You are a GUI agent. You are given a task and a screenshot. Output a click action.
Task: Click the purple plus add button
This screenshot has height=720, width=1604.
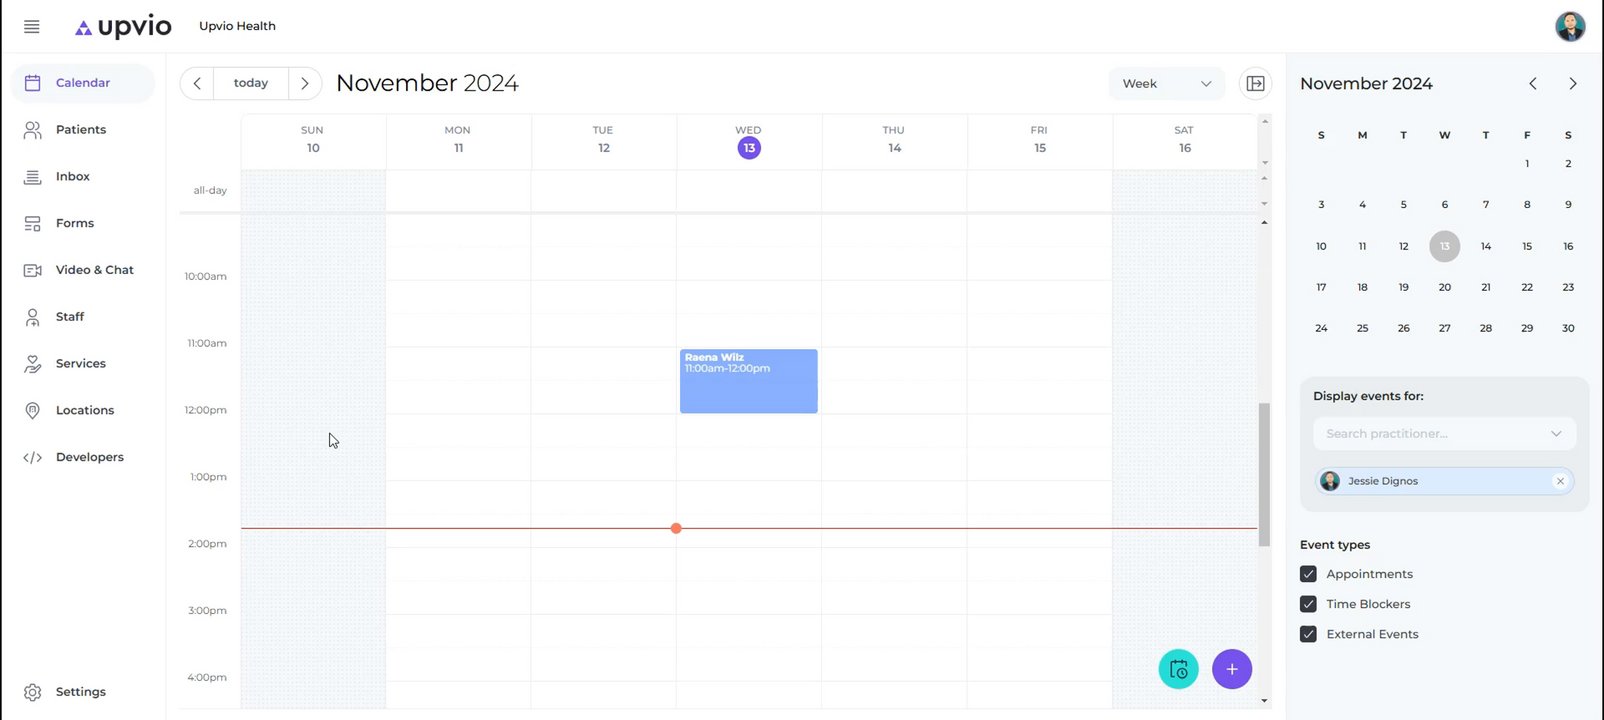(1231, 669)
